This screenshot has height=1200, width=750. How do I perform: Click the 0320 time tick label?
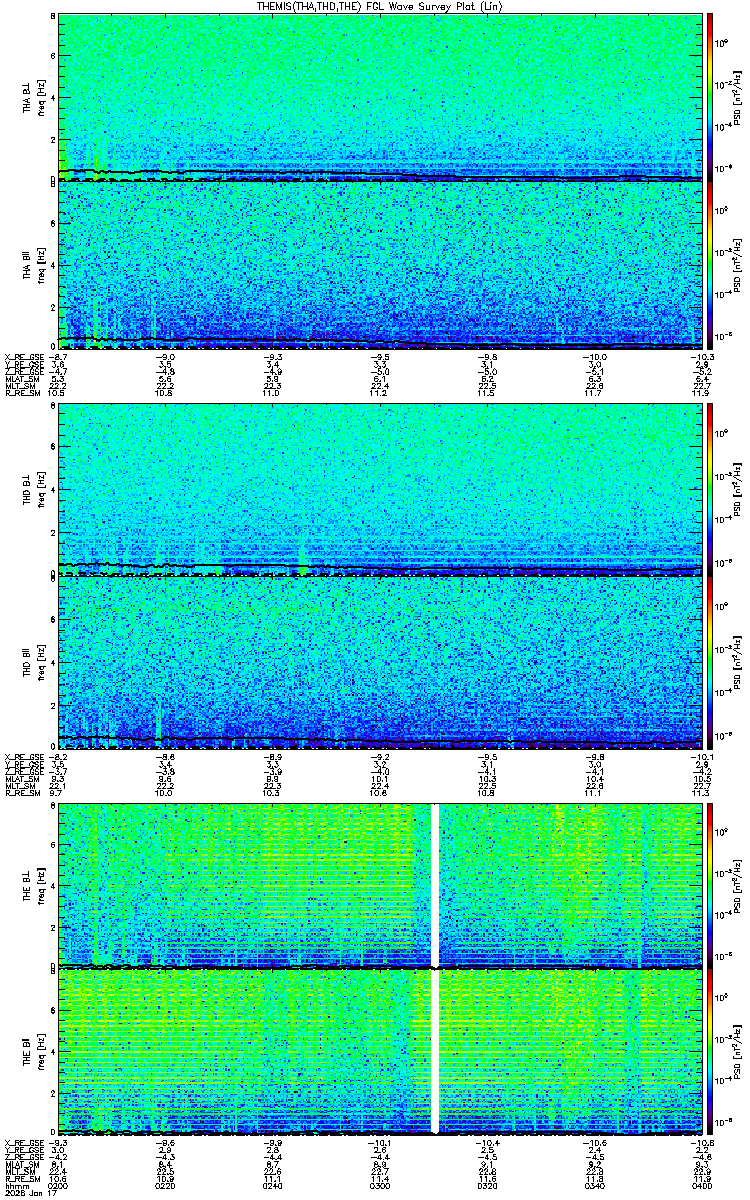pyautogui.click(x=487, y=1185)
